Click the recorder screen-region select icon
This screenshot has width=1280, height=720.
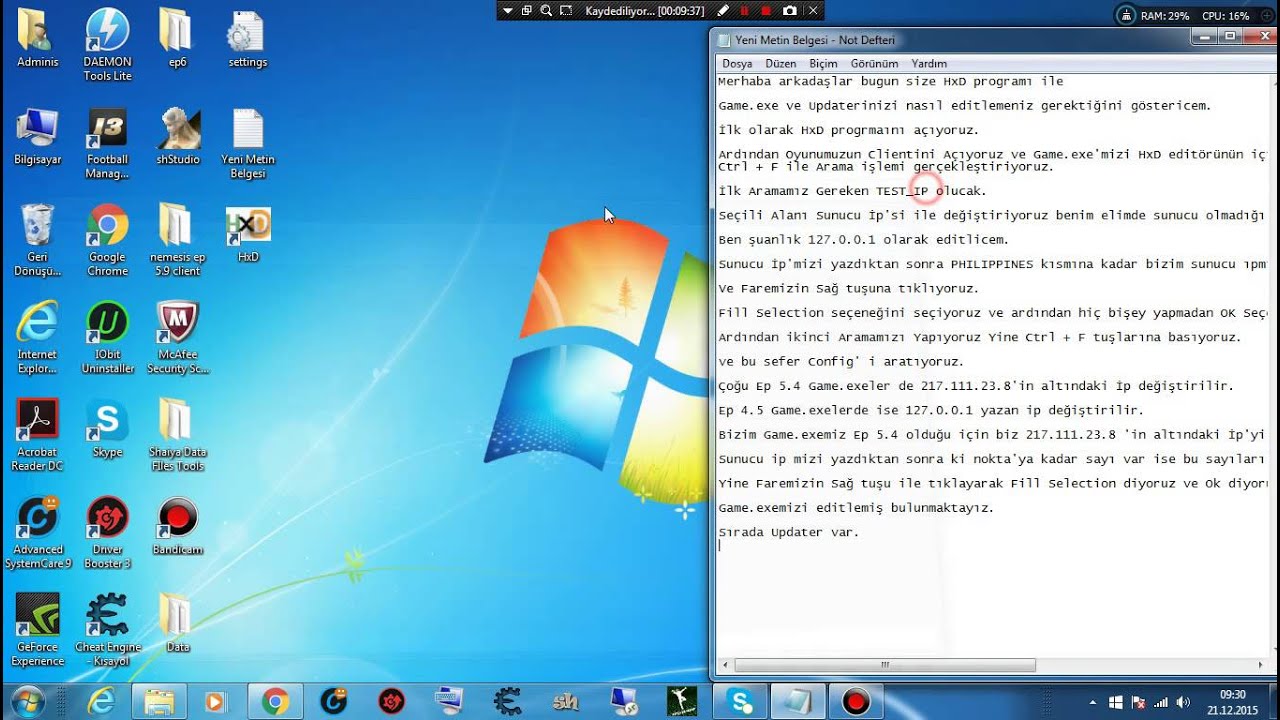coord(566,11)
